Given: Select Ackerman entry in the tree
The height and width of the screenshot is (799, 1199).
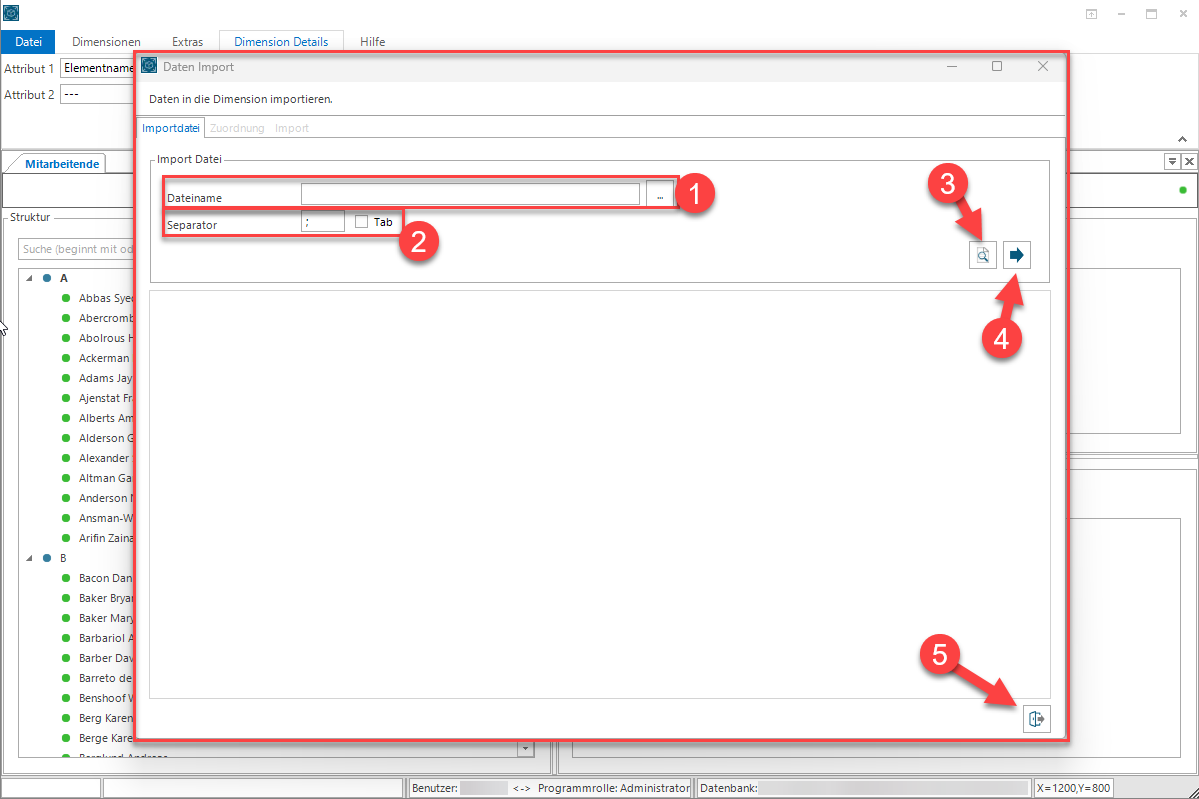Looking at the screenshot, I should click(105, 358).
